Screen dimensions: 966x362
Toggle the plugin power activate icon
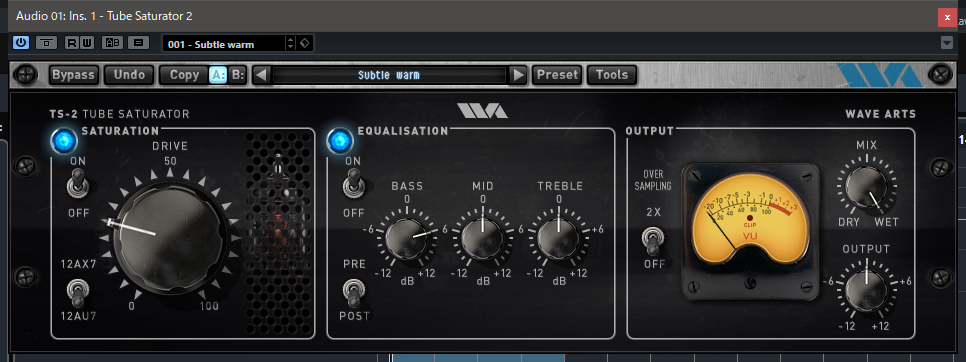[20, 43]
